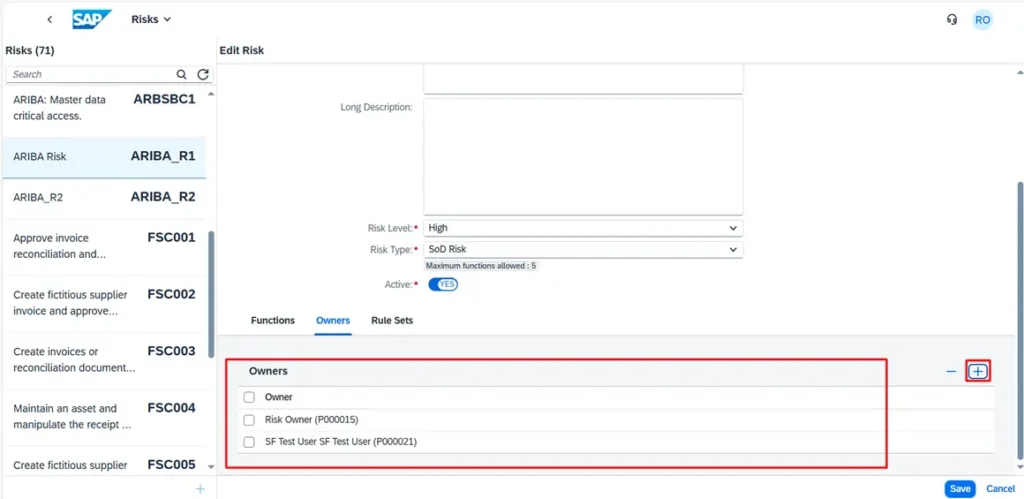Screen dimensions: 1024x499
Task: Select the SF Test User checkbox
Action: pyautogui.click(x=249, y=441)
